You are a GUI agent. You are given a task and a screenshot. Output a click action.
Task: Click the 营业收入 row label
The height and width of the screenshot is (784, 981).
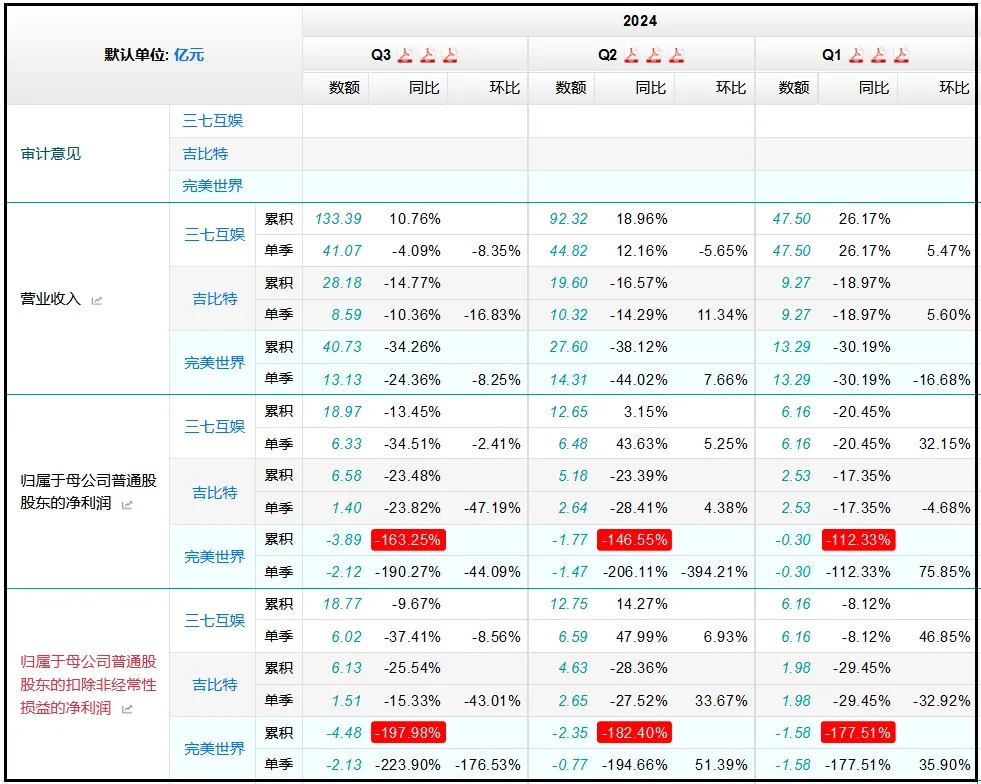pos(51,299)
